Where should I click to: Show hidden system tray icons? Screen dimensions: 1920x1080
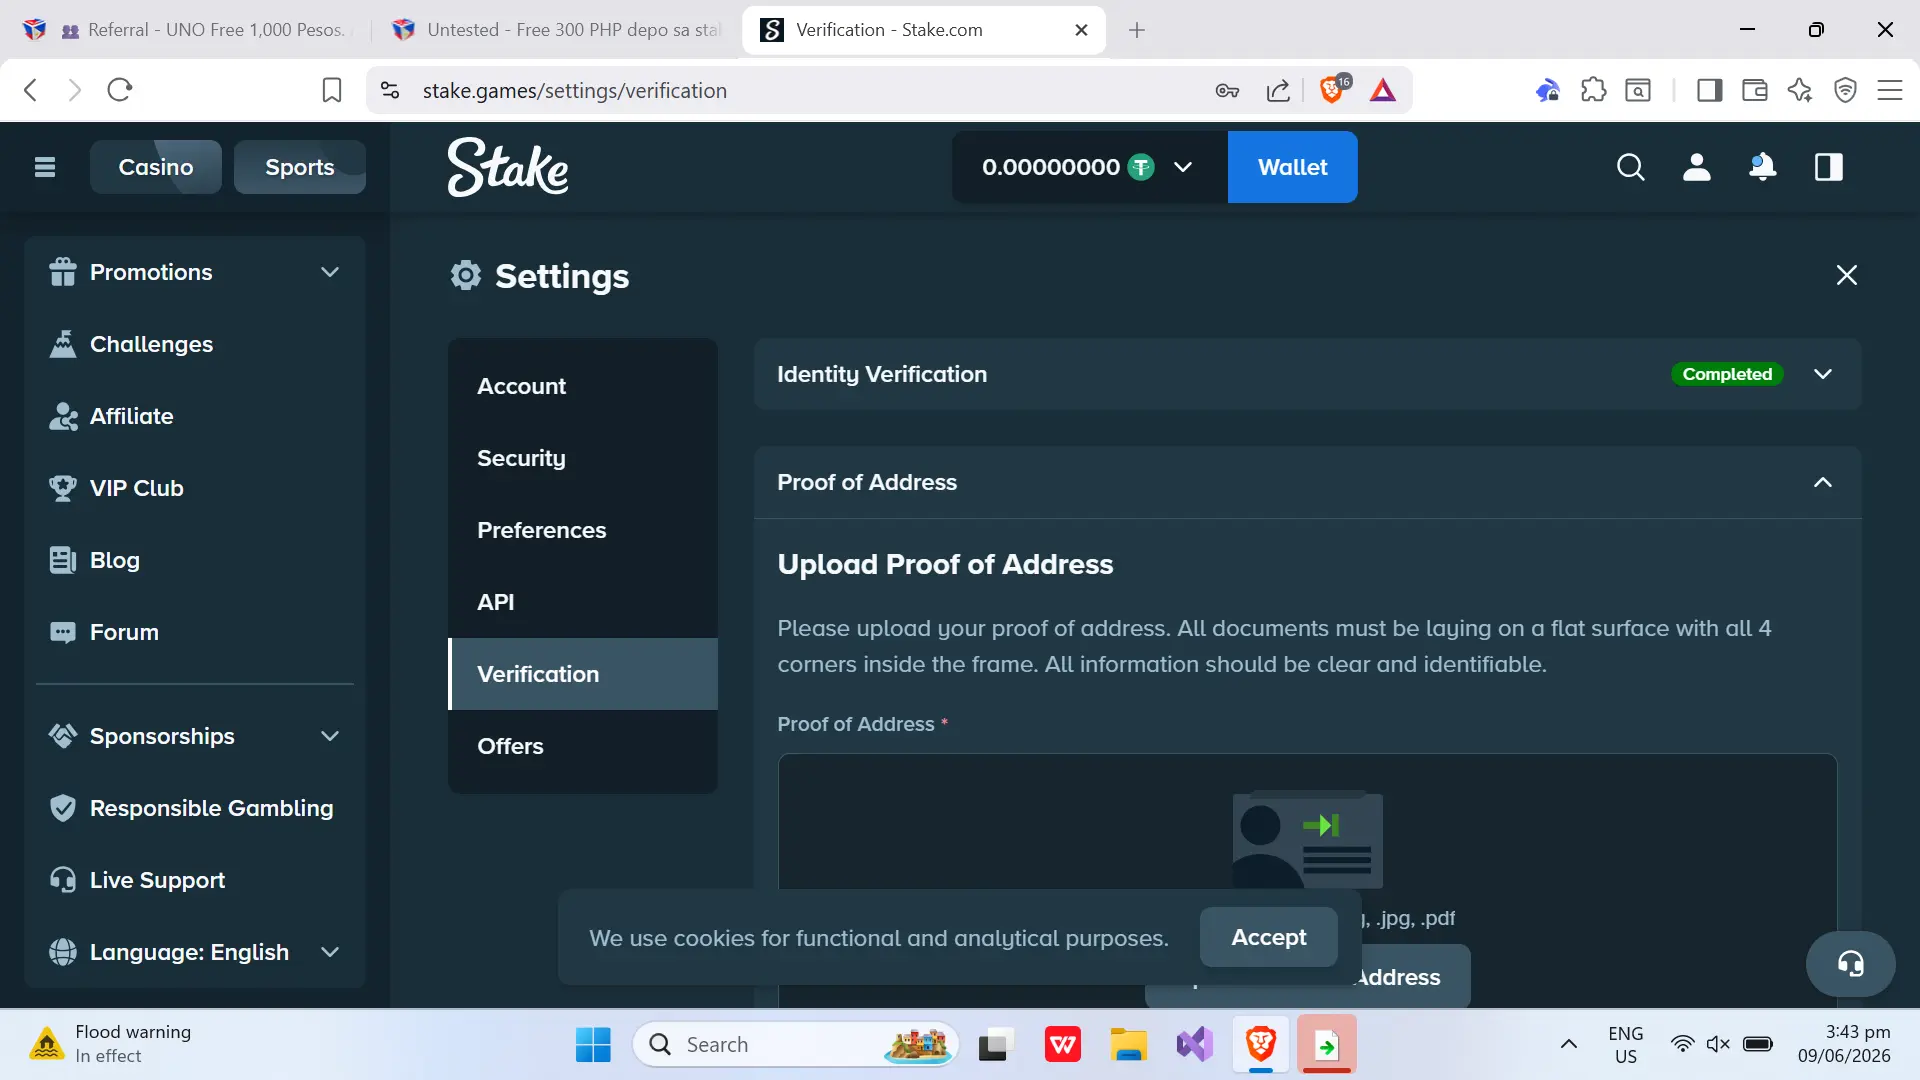[1569, 1045]
